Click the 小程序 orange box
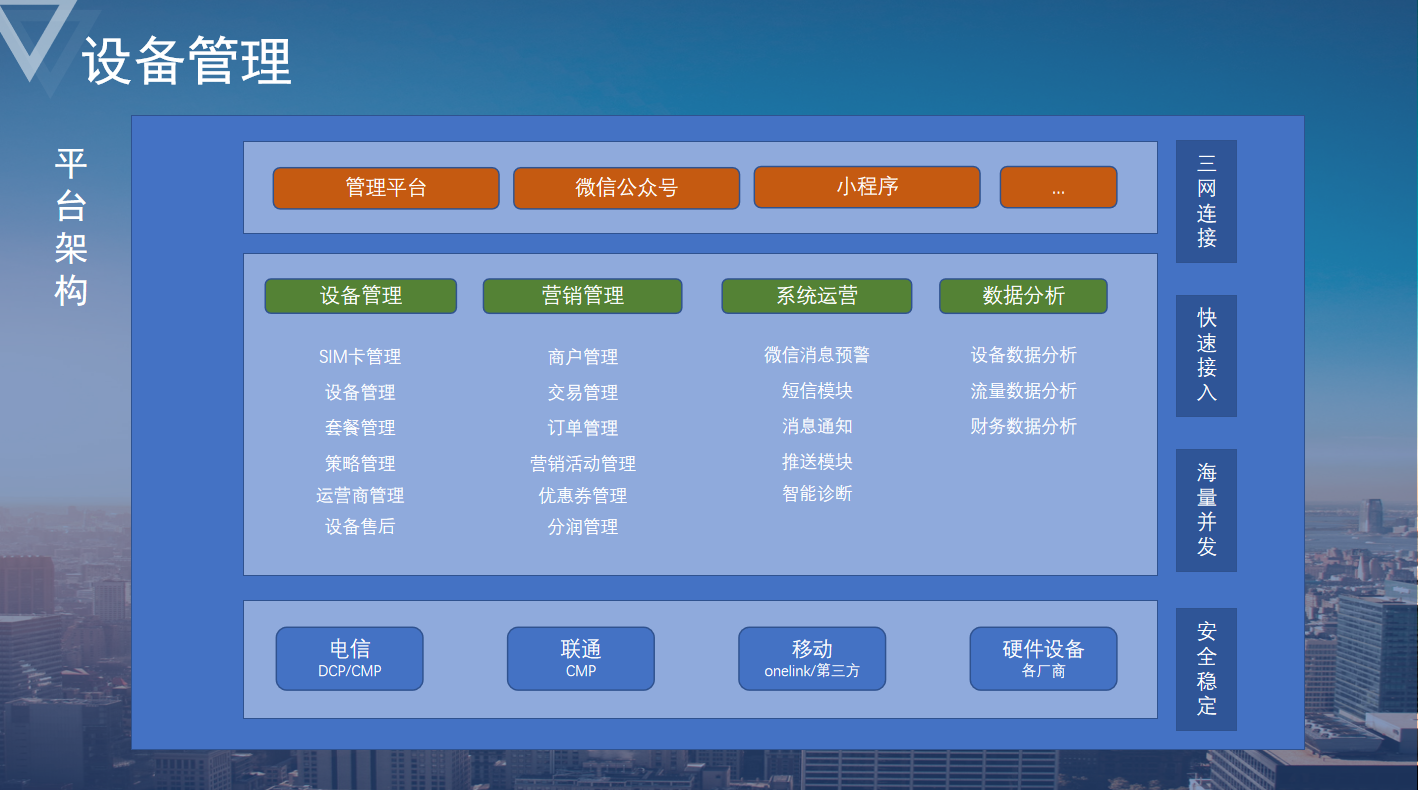The width and height of the screenshot is (1418, 790). click(x=867, y=187)
